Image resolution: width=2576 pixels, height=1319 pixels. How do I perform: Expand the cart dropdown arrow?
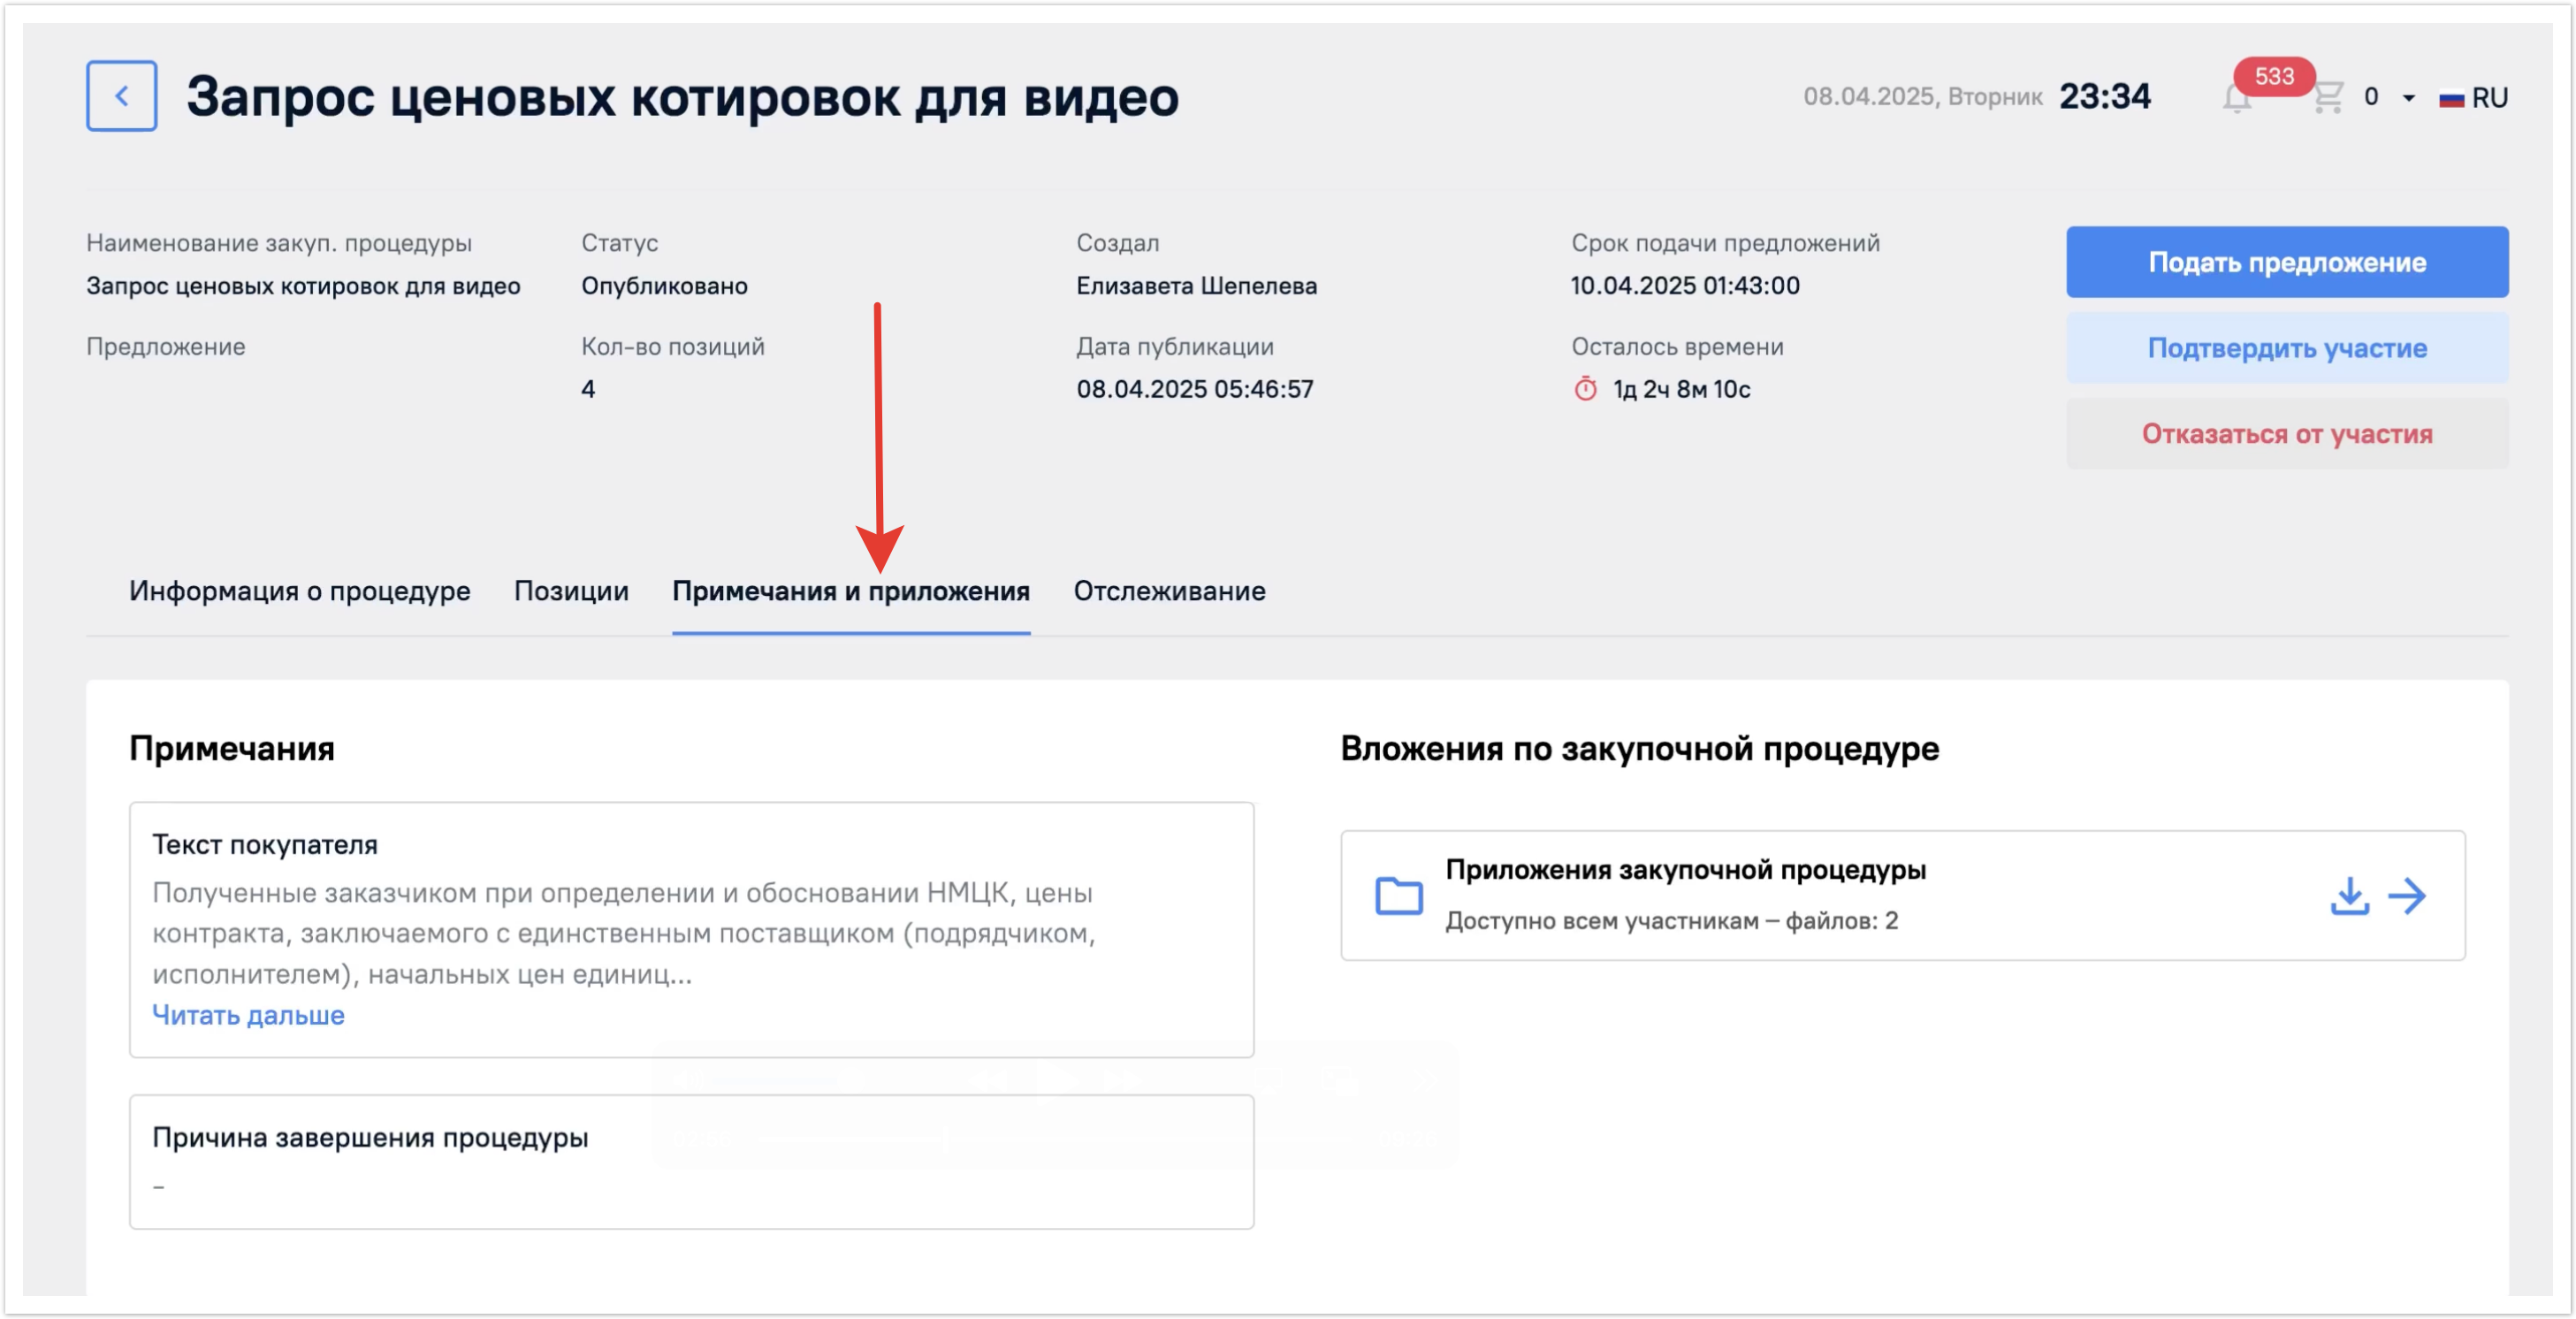tap(2409, 98)
